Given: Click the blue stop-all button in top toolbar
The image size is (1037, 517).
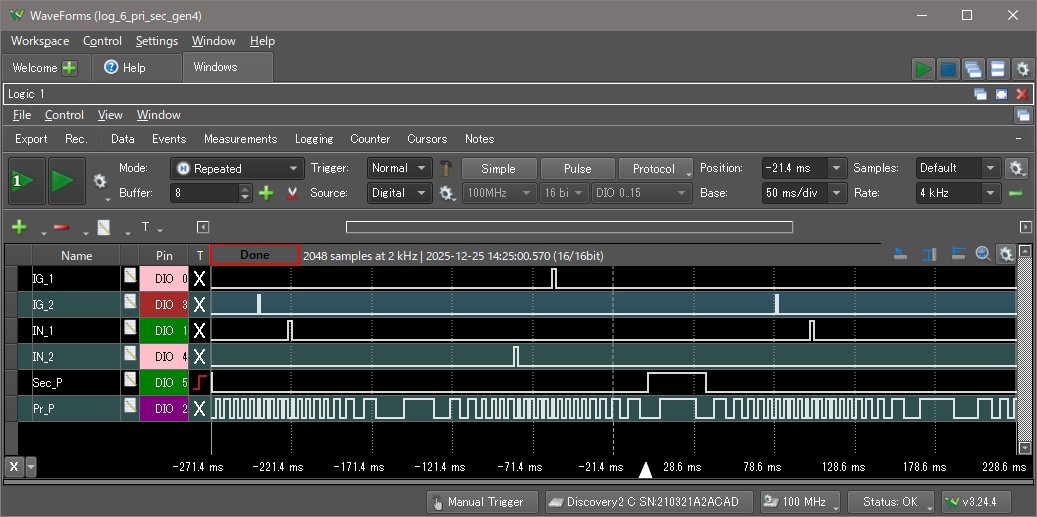Looking at the screenshot, I should click(x=948, y=69).
